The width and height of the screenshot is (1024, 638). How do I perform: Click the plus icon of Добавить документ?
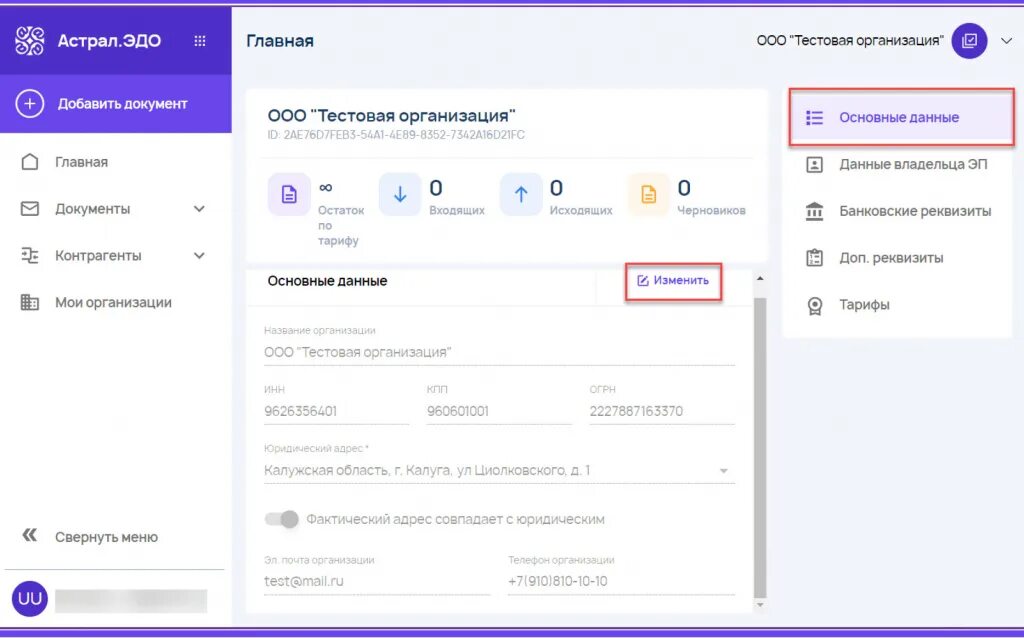[29, 104]
